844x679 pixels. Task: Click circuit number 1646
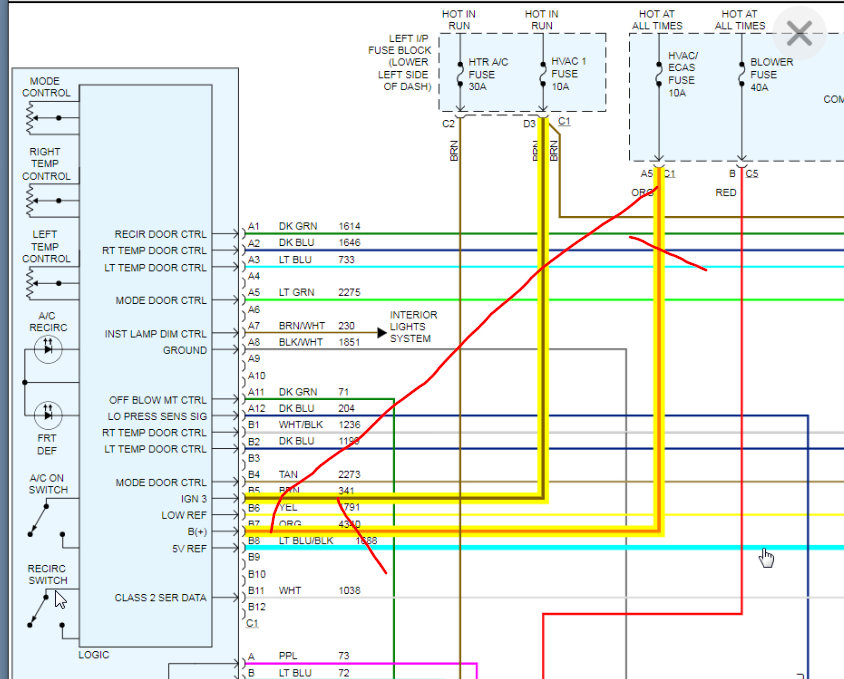[349, 243]
